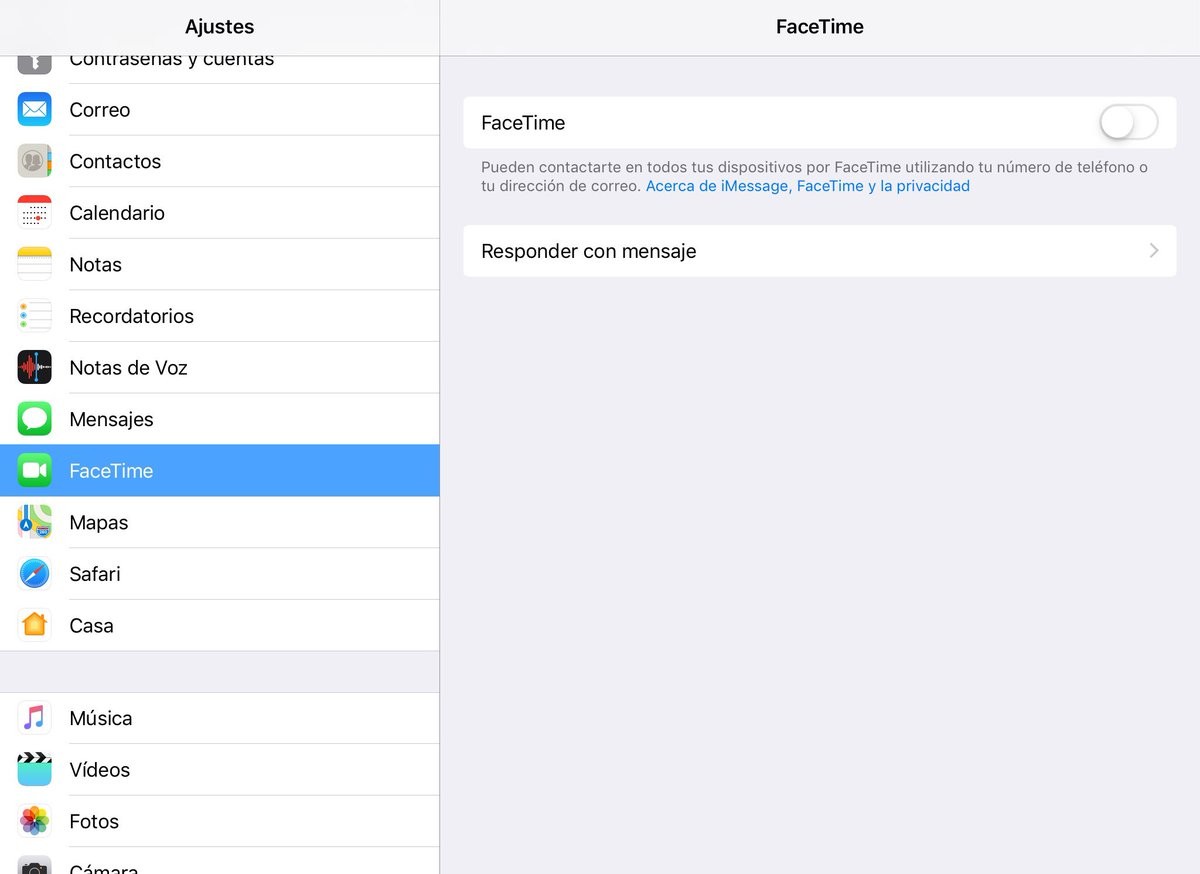Select the highlighted FaceTime sidebar label

tap(111, 471)
